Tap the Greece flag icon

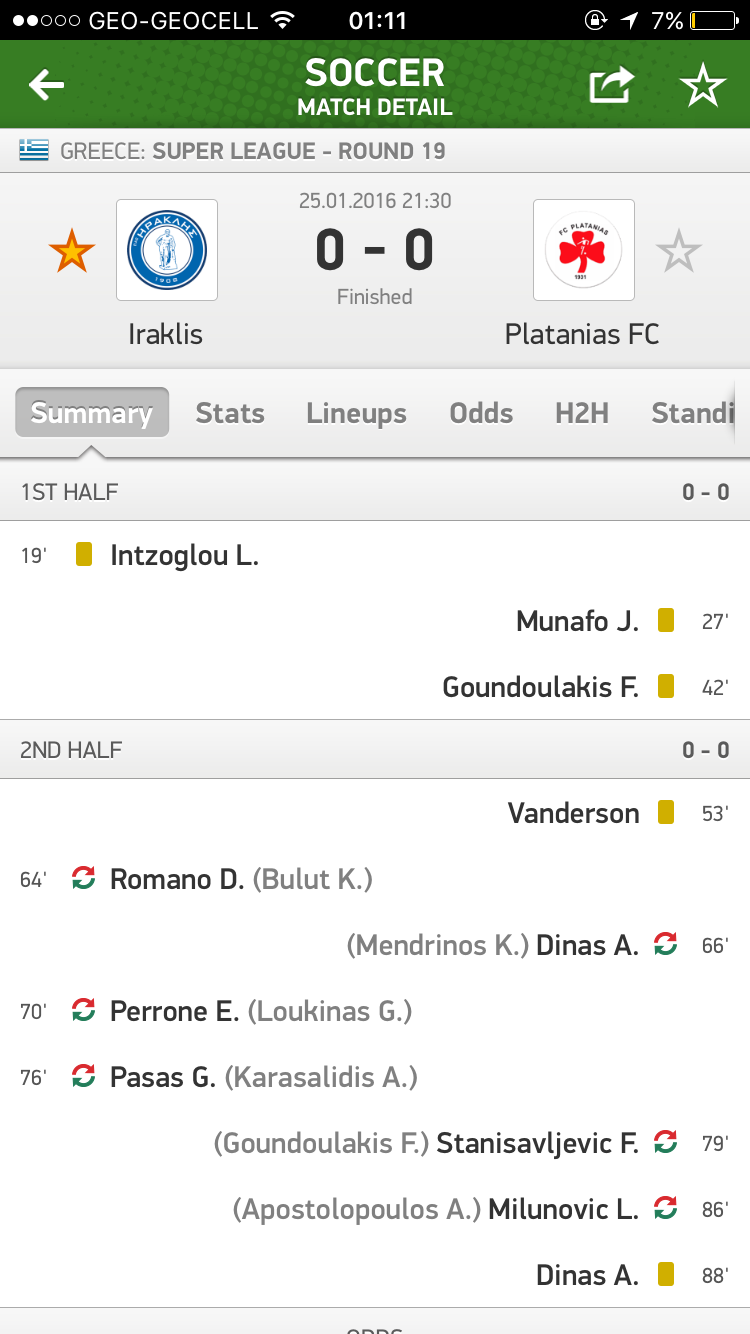[x=34, y=151]
